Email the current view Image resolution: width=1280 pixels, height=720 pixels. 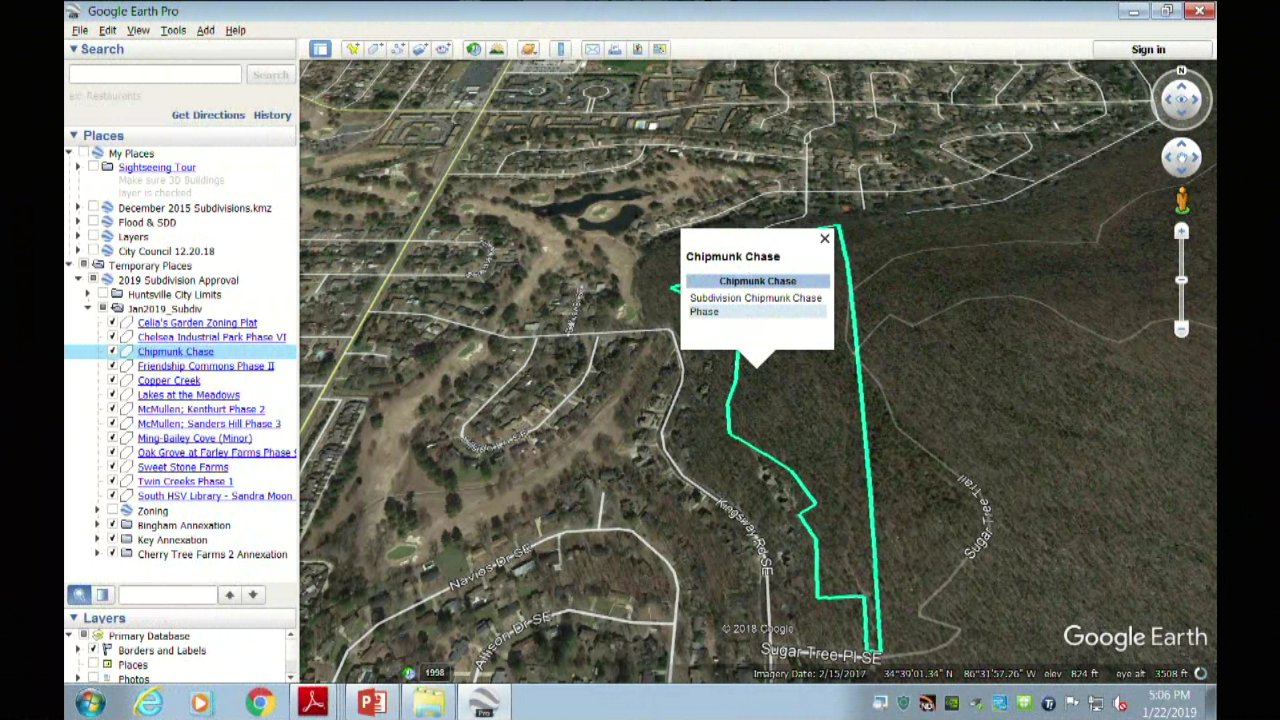coord(592,48)
